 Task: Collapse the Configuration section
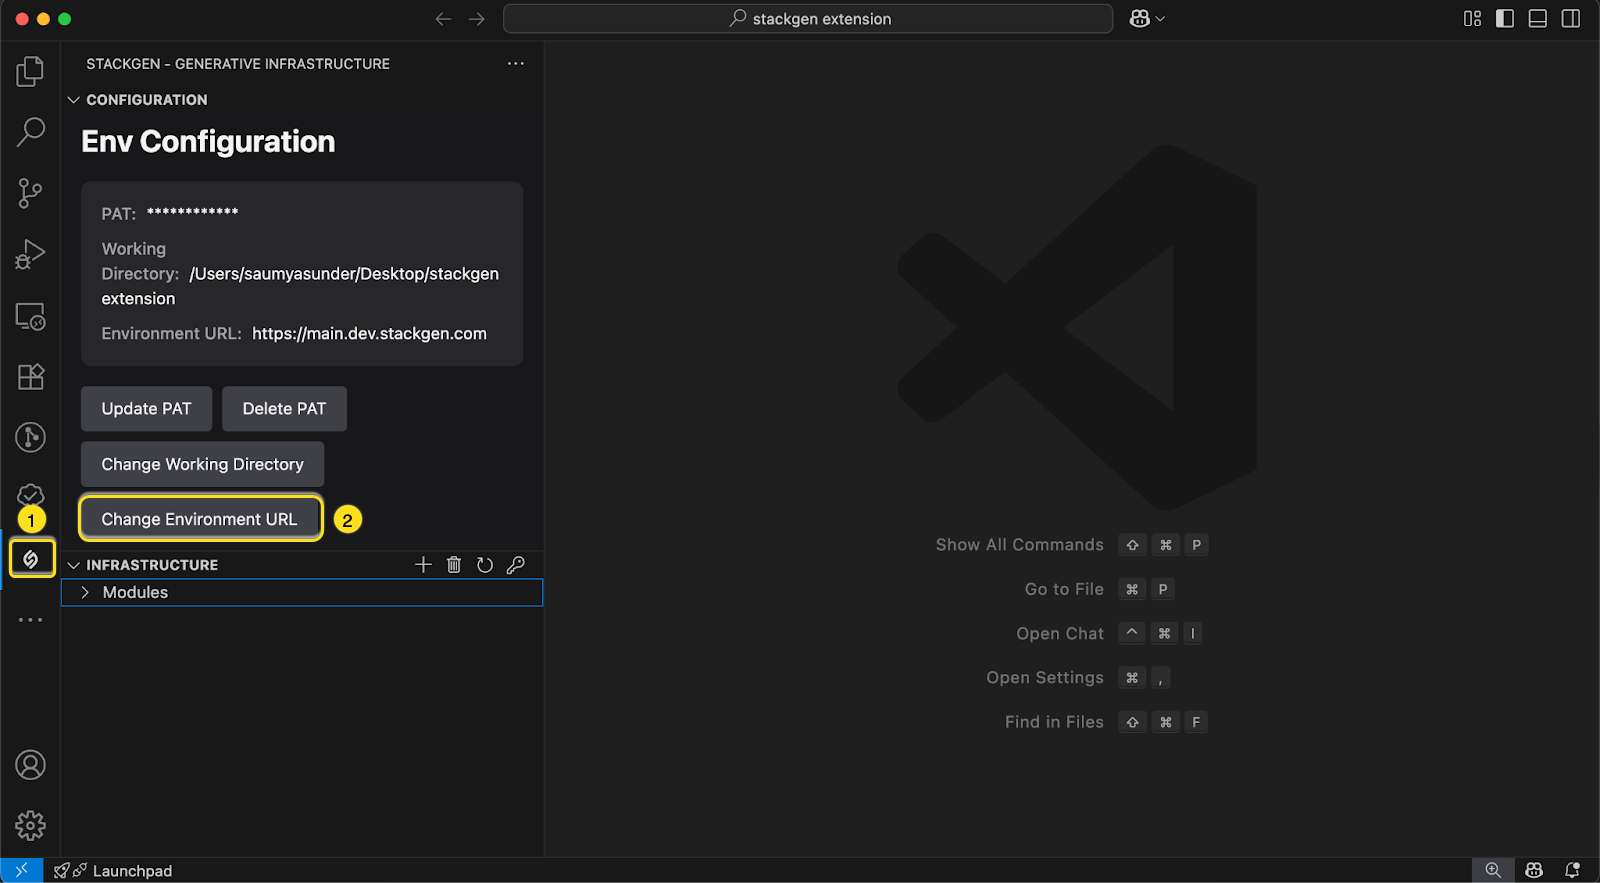[73, 100]
